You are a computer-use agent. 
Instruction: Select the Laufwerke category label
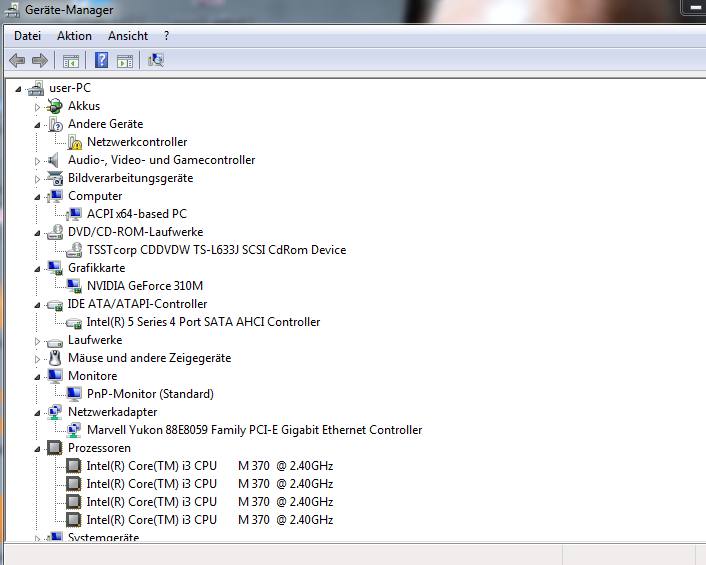[95, 340]
